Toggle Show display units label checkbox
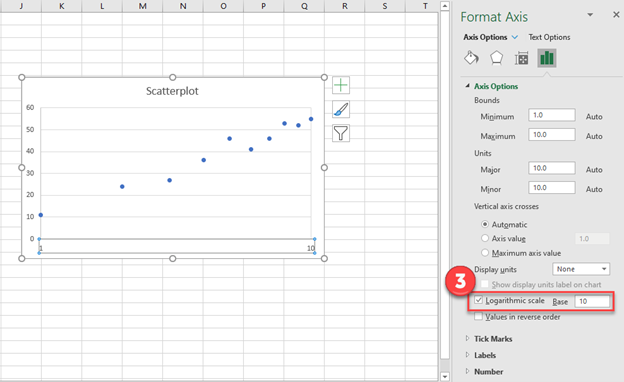This screenshot has width=624, height=382. coord(485,284)
